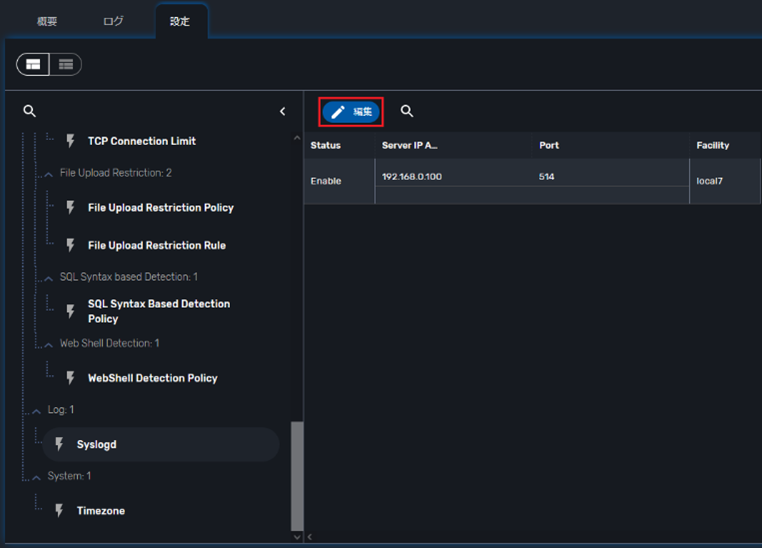762x548 pixels.
Task: Click the left panel vertical scrollbar thumb
Action: (x=296, y=475)
